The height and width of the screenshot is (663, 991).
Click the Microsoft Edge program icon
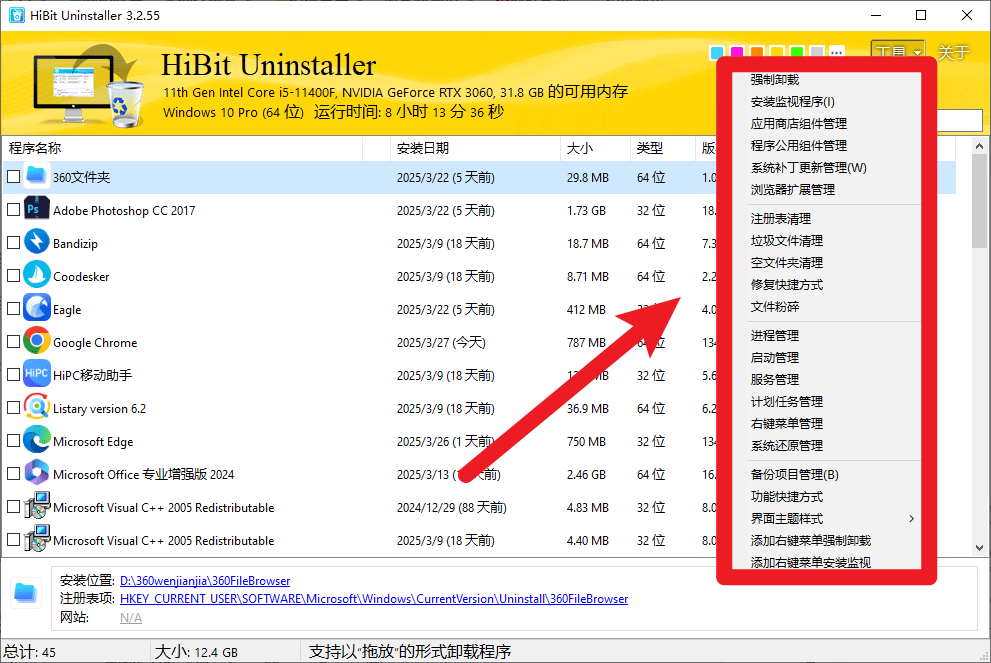pos(36,440)
